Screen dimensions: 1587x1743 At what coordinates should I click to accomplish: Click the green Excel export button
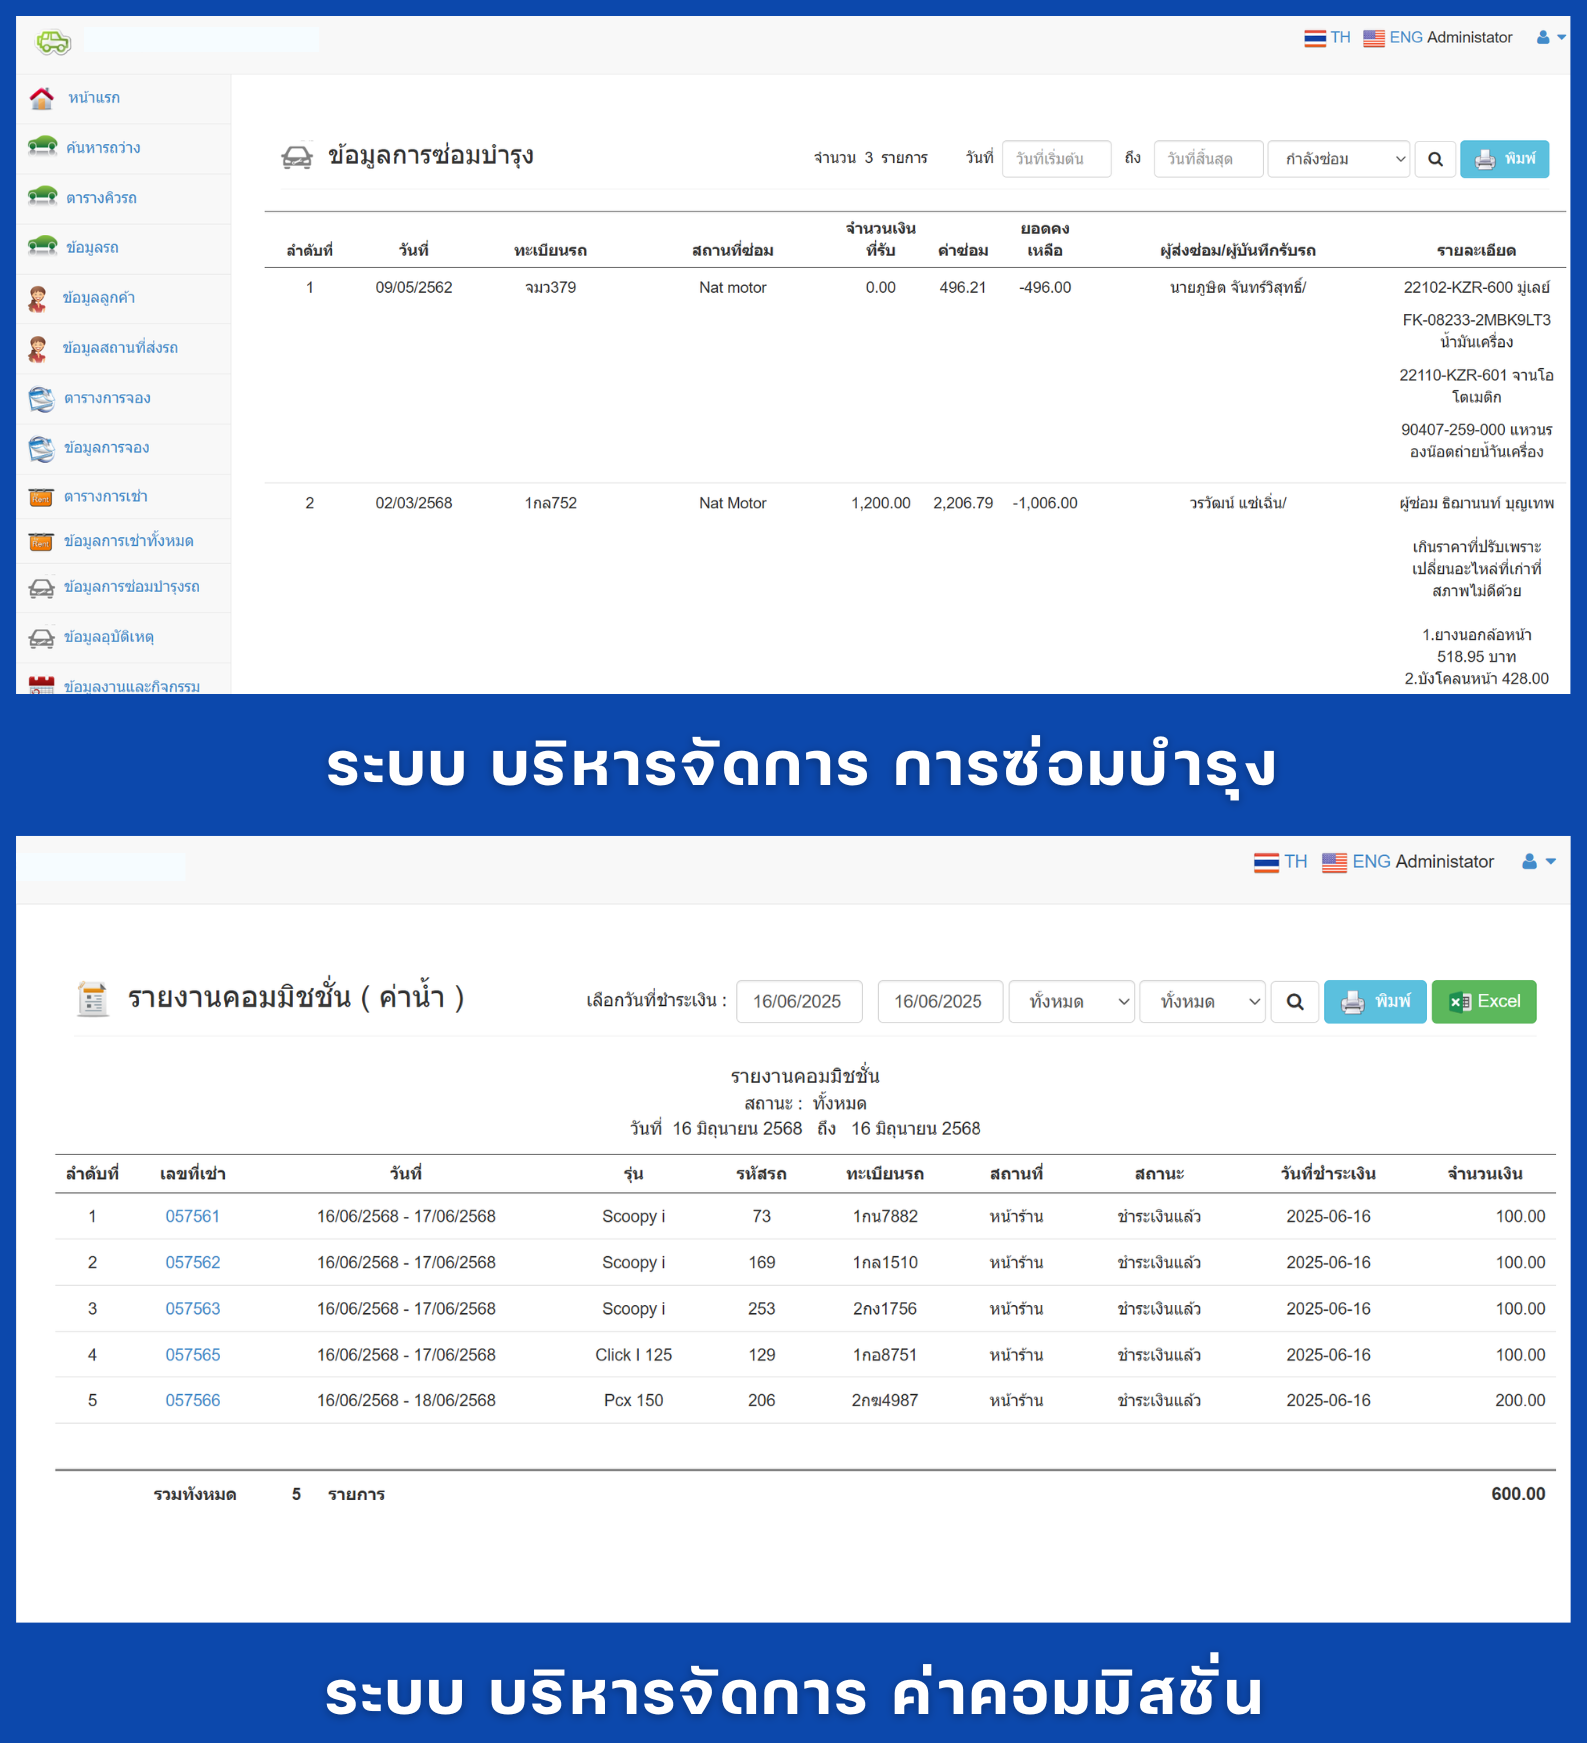(x=1484, y=1002)
